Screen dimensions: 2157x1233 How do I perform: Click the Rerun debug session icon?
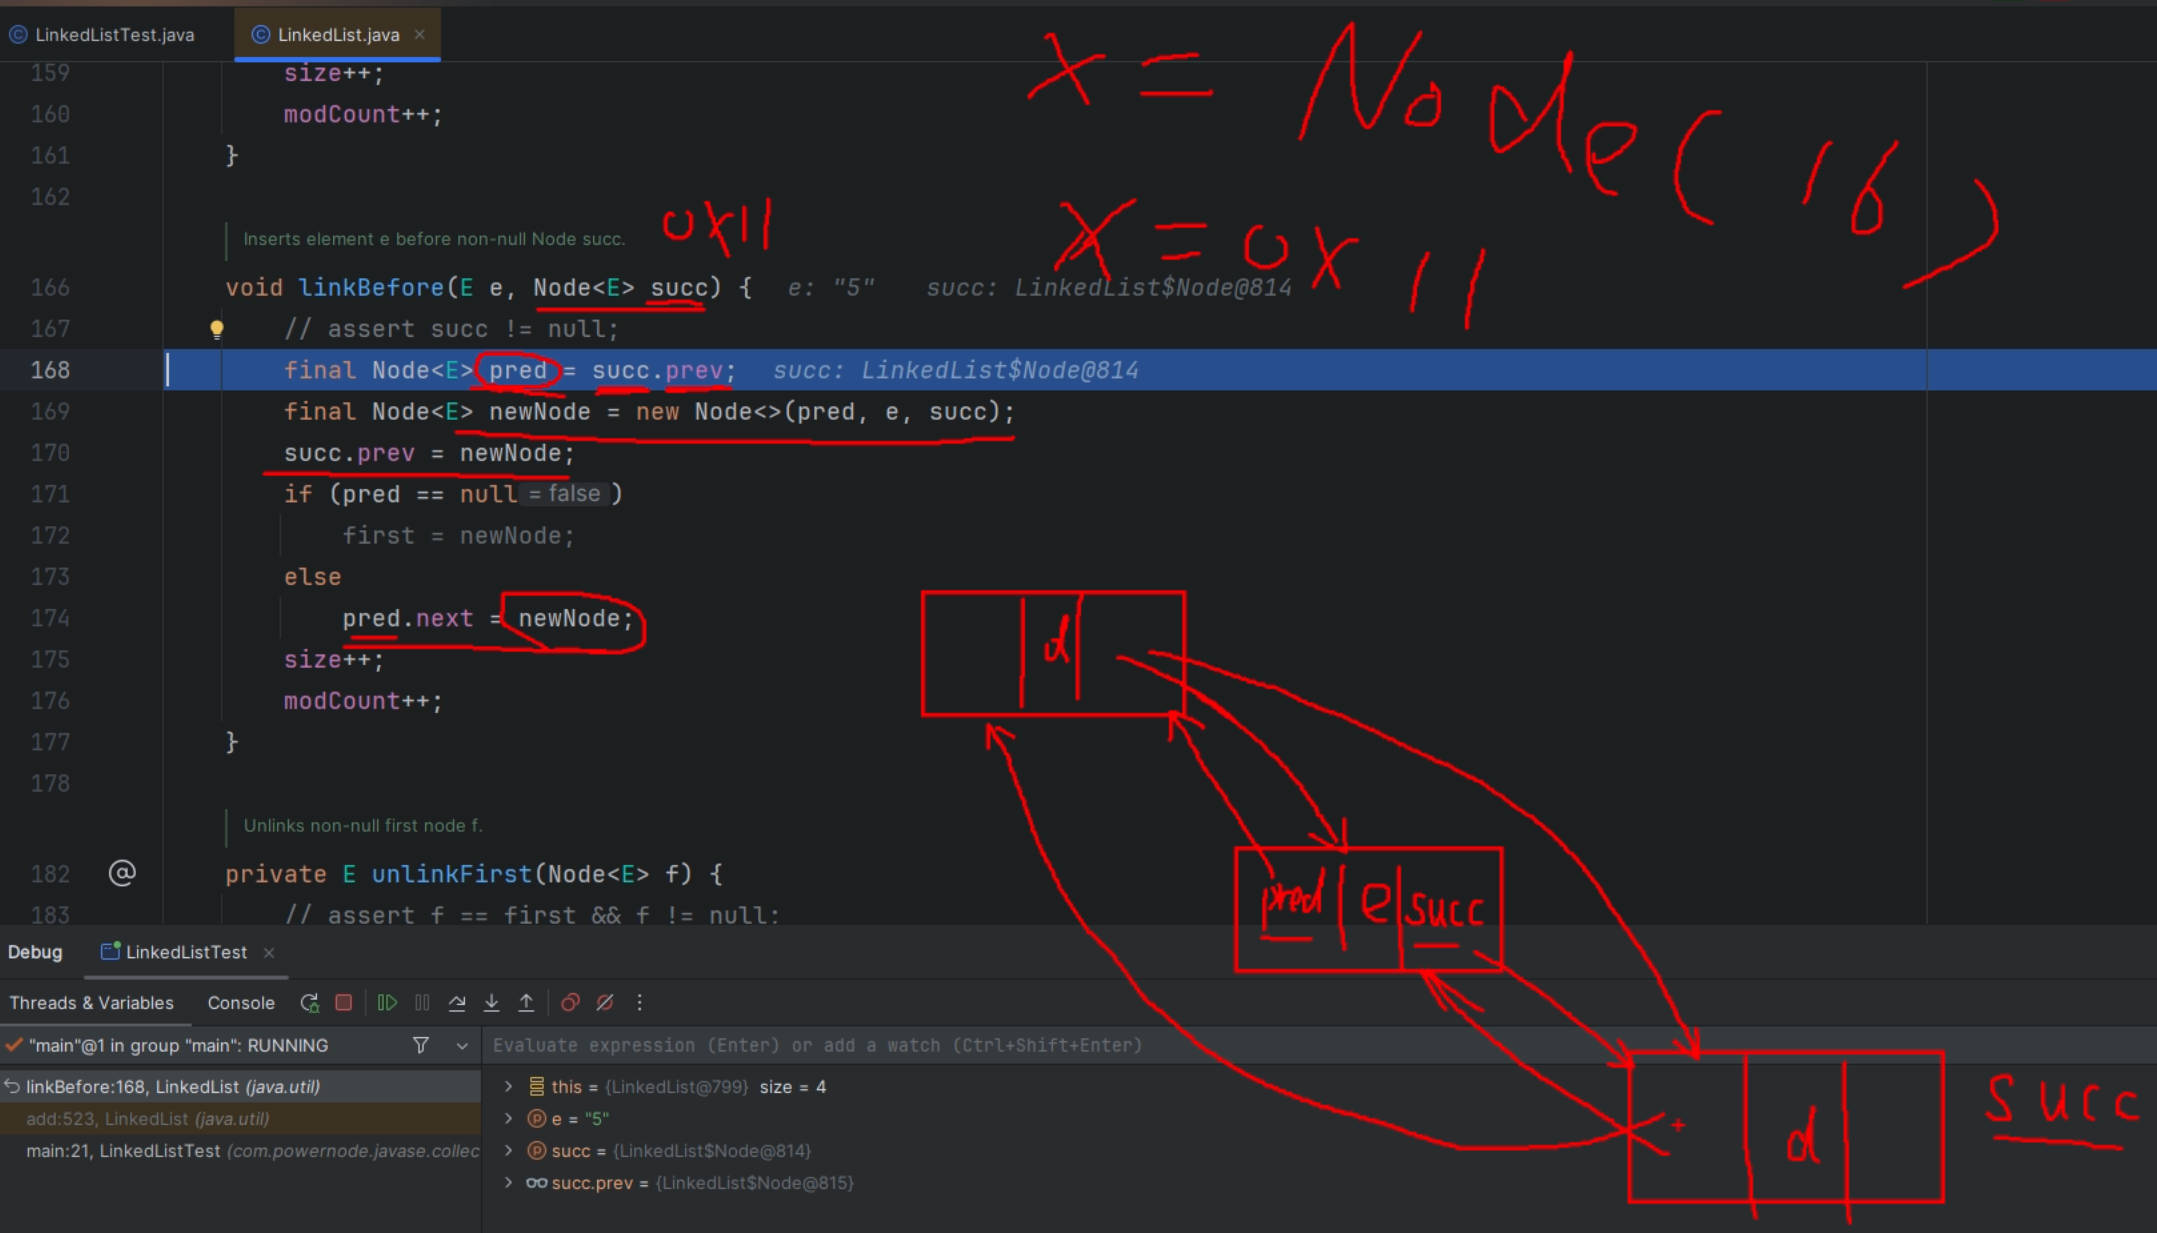click(309, 1002)
